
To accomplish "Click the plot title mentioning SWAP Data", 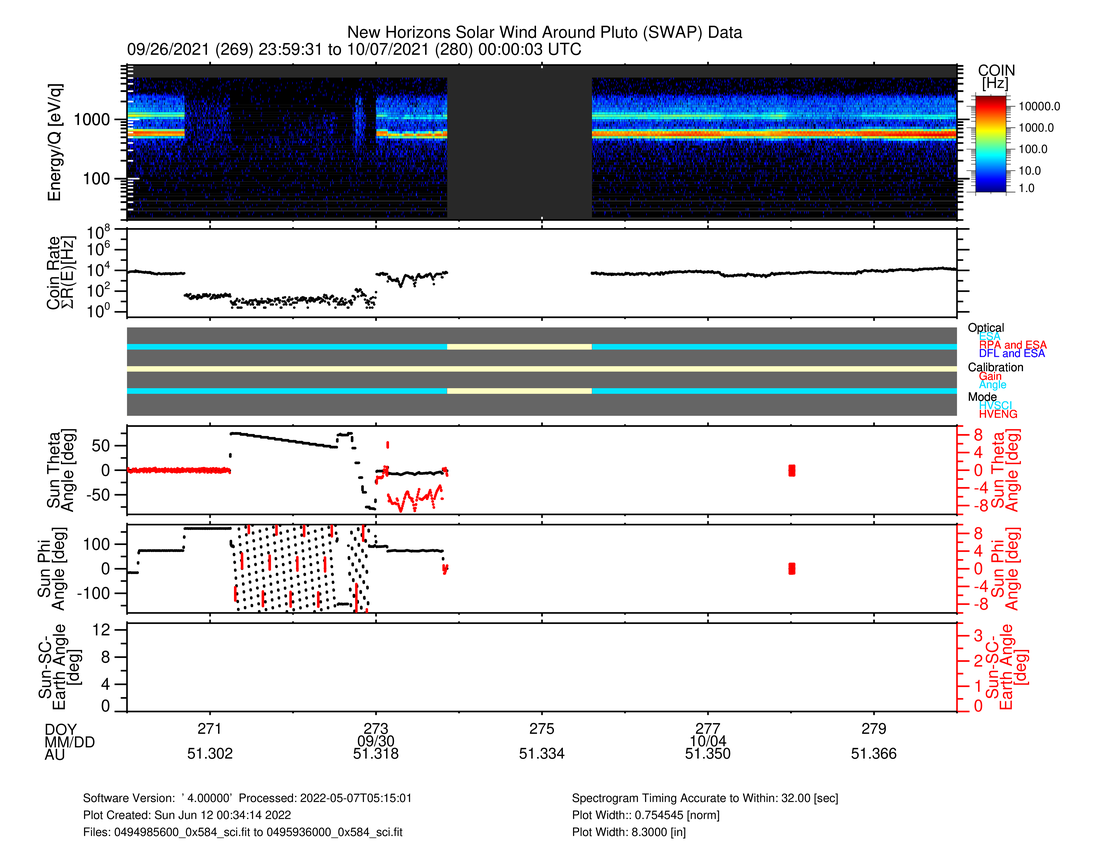I will point(544,33).
